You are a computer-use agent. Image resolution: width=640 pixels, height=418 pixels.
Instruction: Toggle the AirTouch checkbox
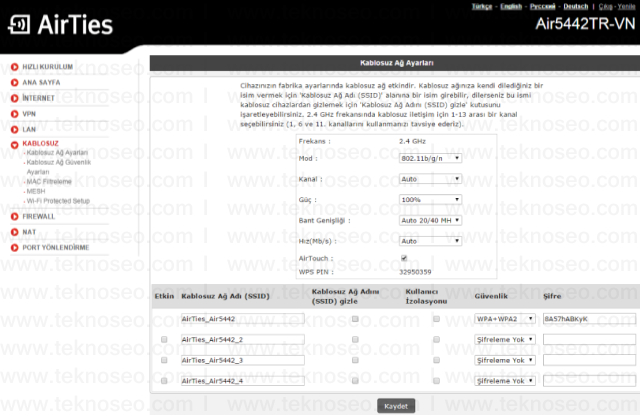pos(404,258)
